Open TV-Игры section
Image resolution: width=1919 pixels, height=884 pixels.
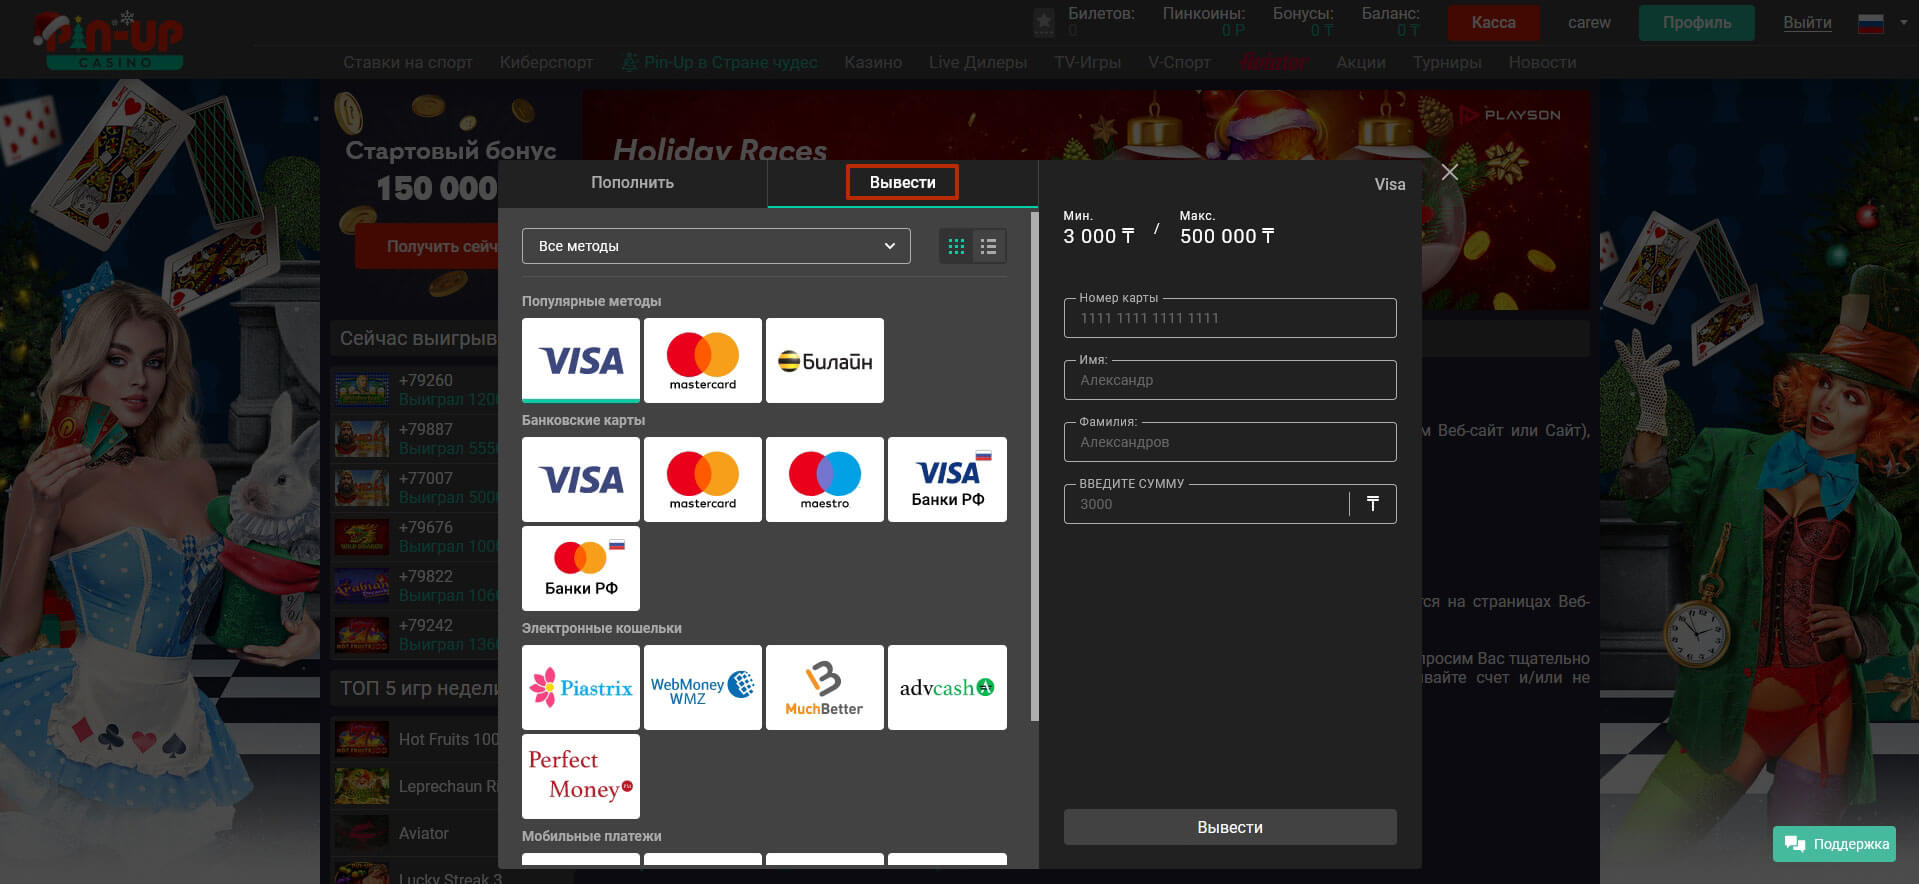[x=1087, y=62]
